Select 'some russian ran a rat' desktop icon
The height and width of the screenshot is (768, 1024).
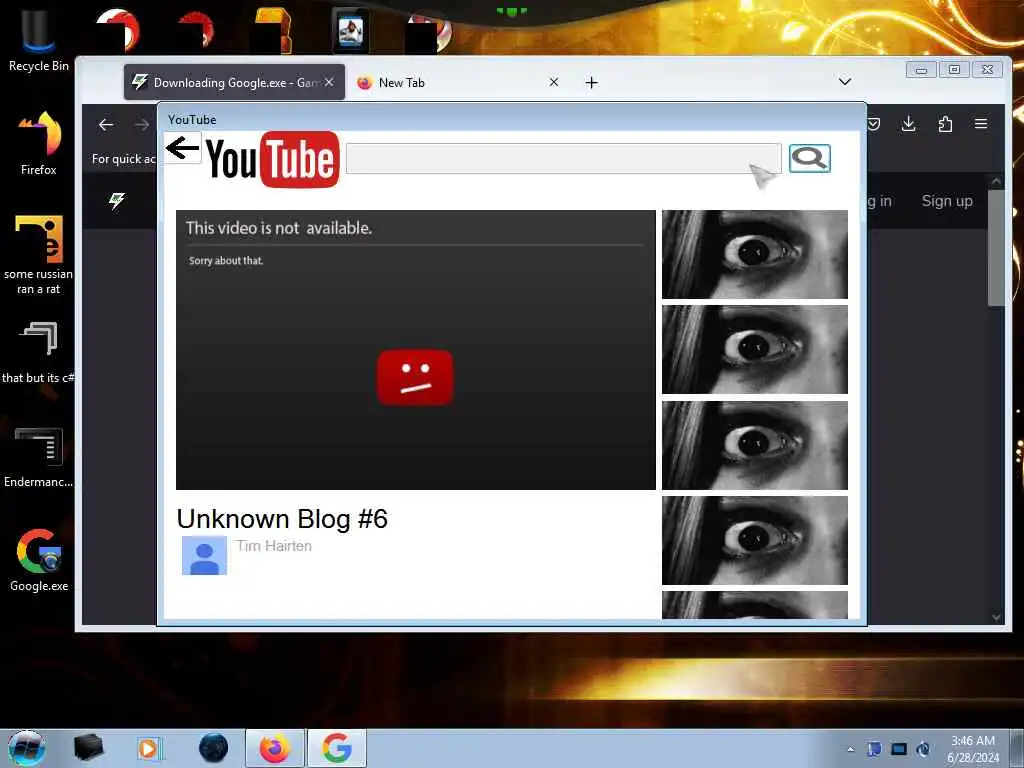click(39, 255)
